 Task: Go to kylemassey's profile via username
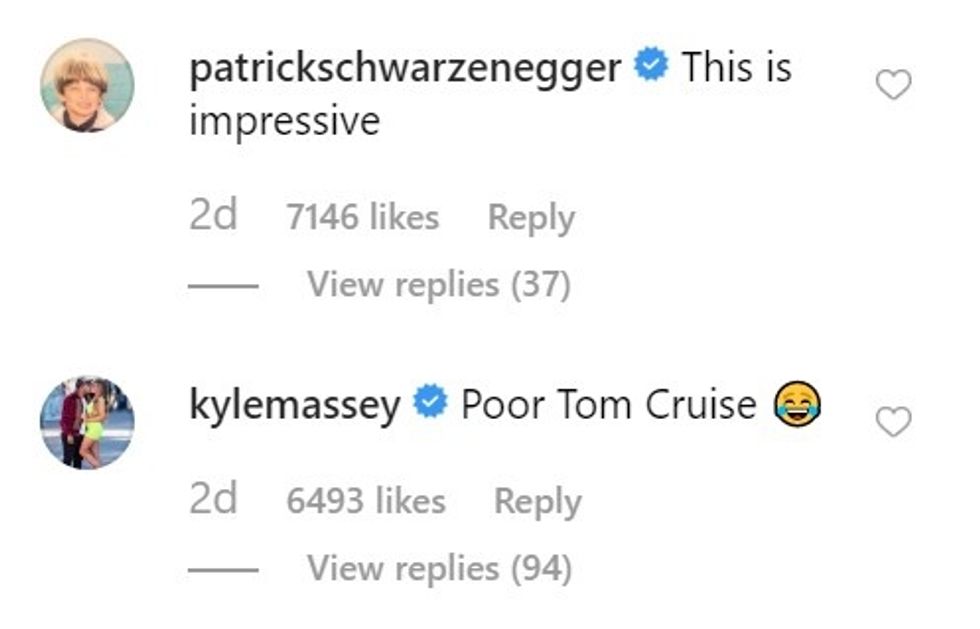tap(295, 405)
